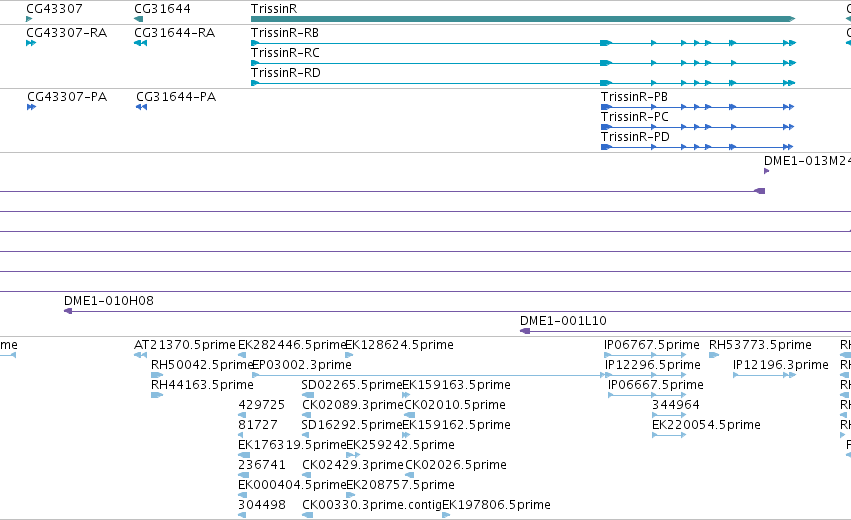Viewport: 851px width, 520px height.
Task: Open the IP12196.3prime EST label
Action: tap(781, 365)
